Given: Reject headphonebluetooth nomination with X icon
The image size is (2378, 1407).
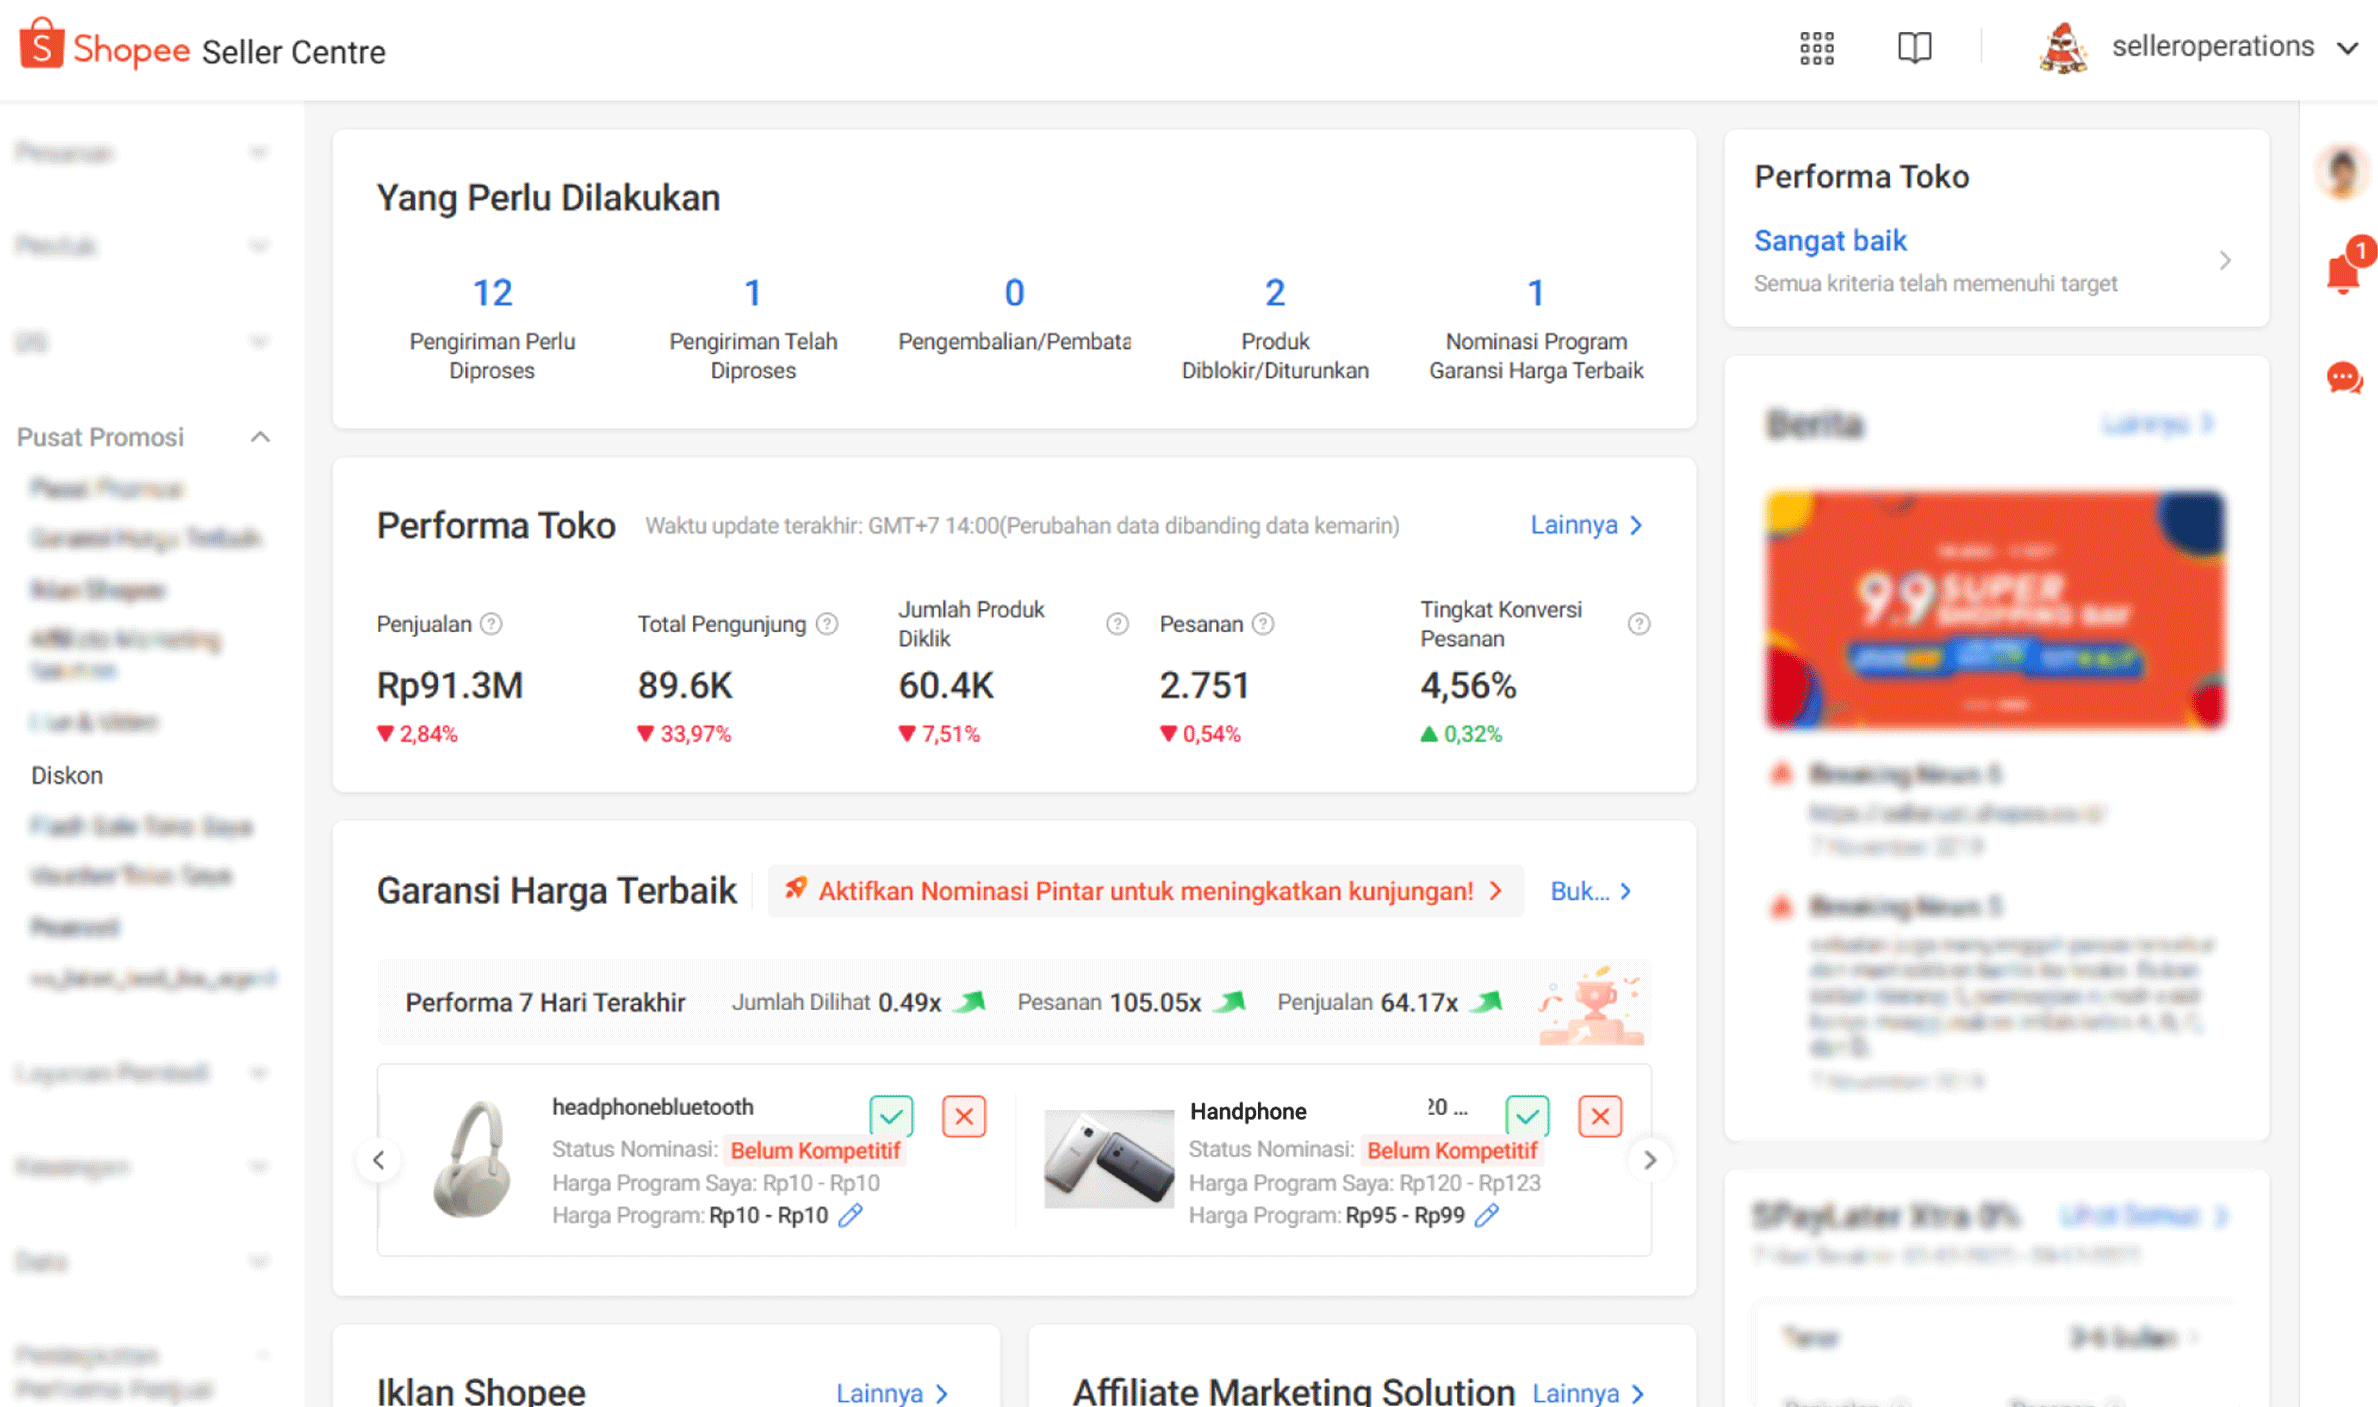Looking at the screenshot, I should click(x=964, y=1116).
